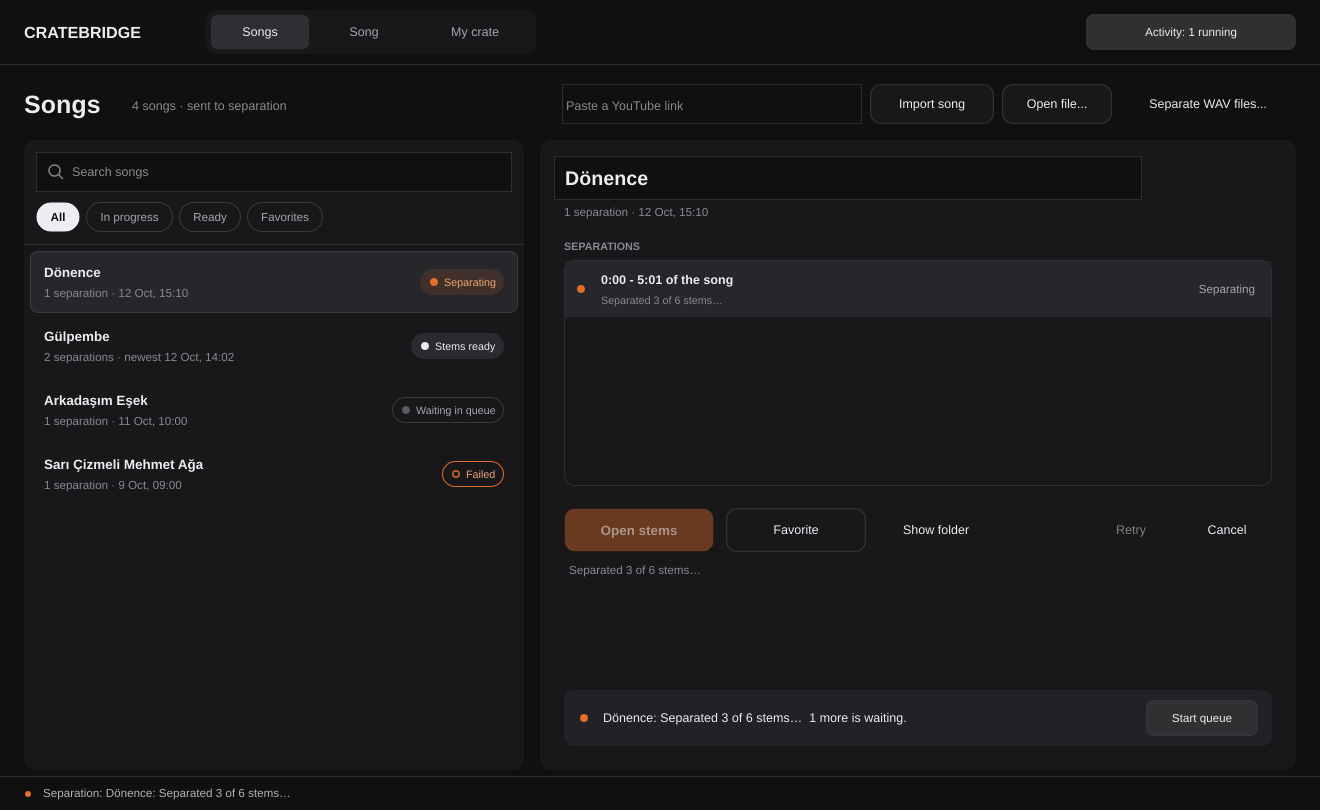Click Show folder
Image resolution: width=1320 pixels, height=810 pixels.
click(x=936, y=530)
